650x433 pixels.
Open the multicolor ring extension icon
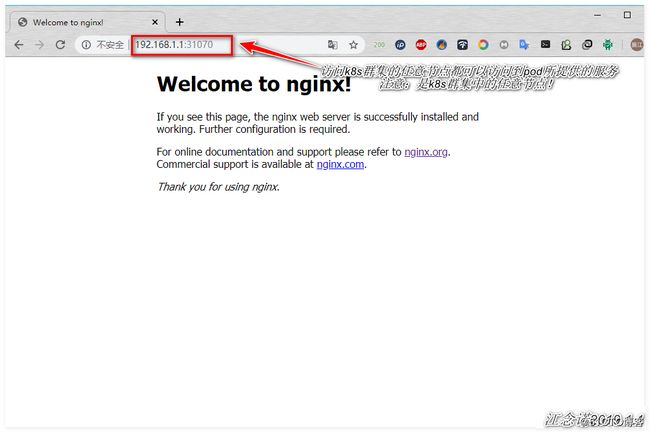point(483,45)
